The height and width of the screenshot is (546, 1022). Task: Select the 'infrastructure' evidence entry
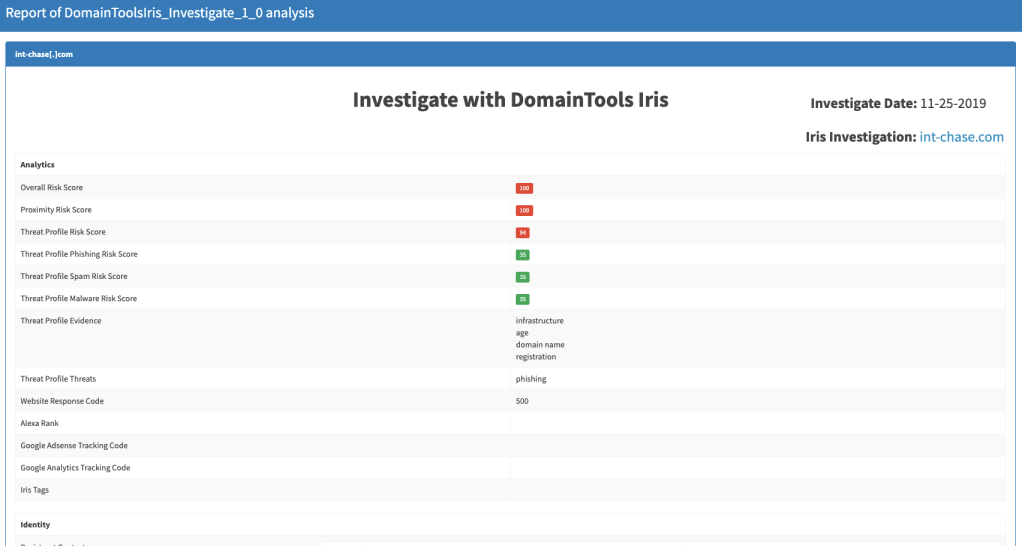[539, 321]
